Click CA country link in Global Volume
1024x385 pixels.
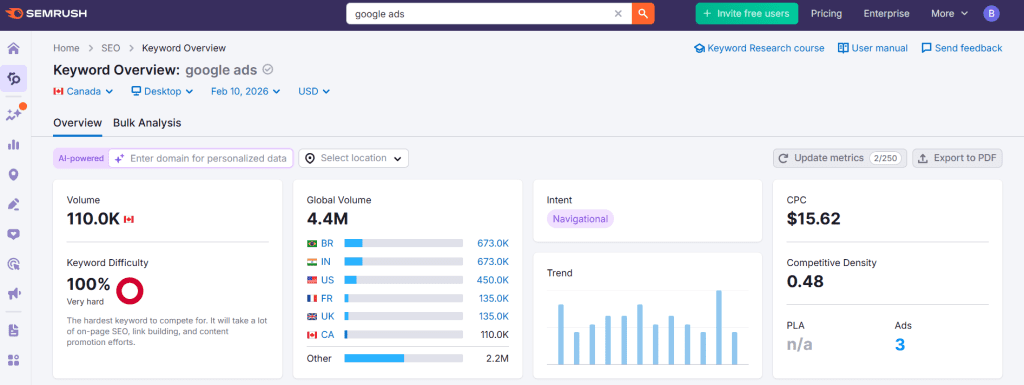(327, 335)
